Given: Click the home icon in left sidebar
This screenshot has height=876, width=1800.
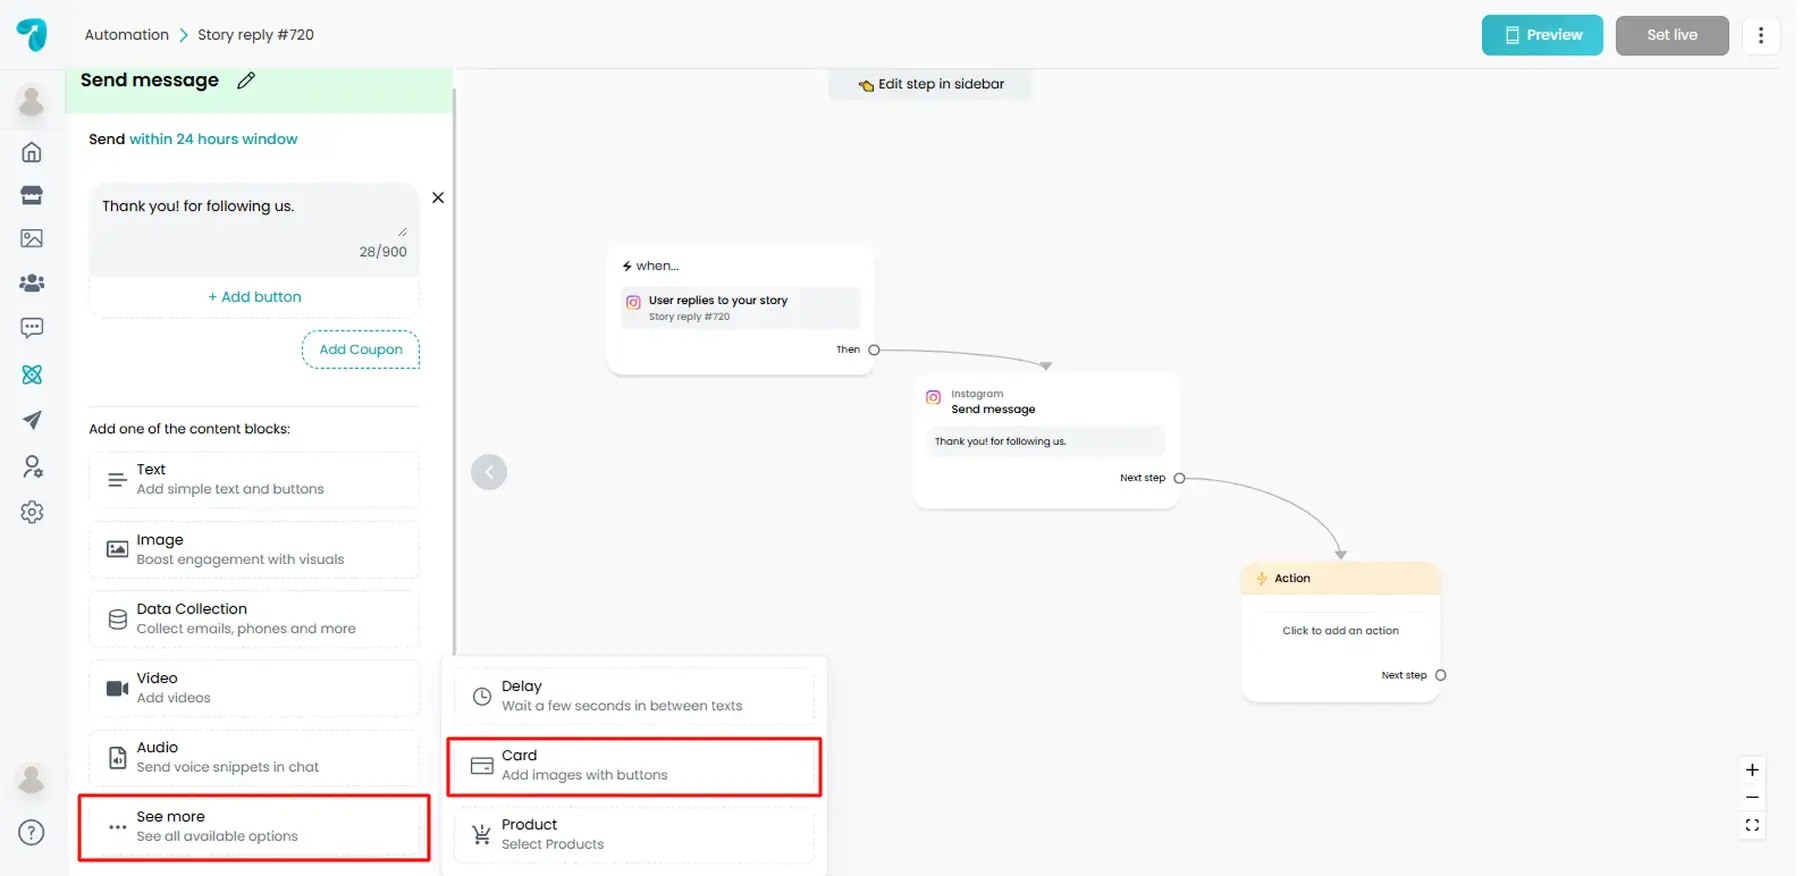Looking at the screenshot, I should 32,152.
